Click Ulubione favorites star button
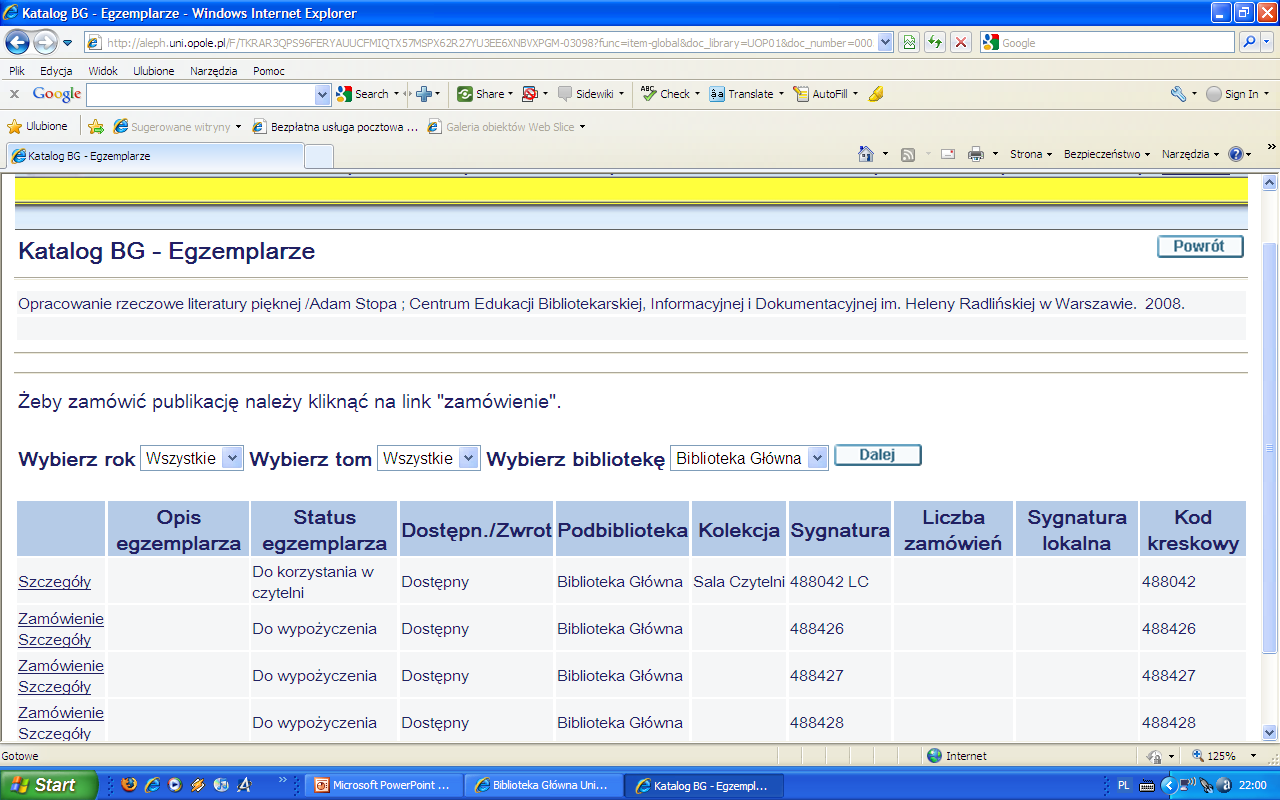The image size is (1280, 800). [37, 126]
